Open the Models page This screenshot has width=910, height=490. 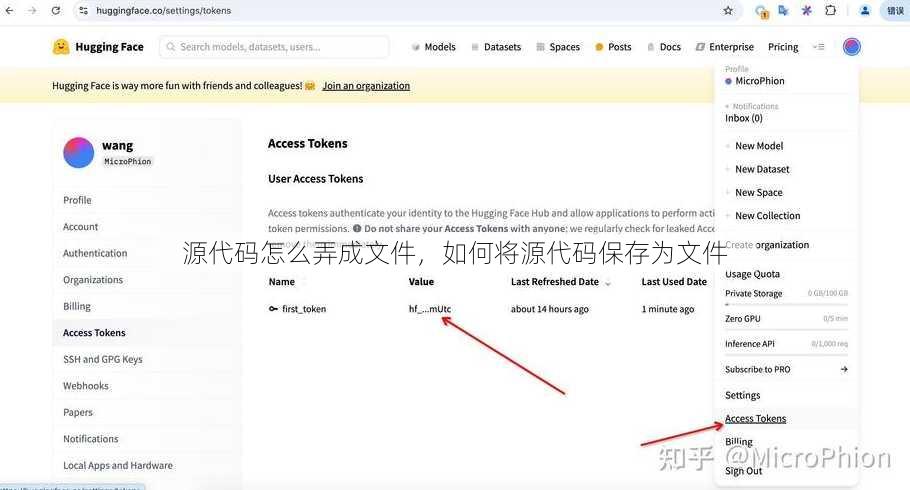(x=434, y=47)
